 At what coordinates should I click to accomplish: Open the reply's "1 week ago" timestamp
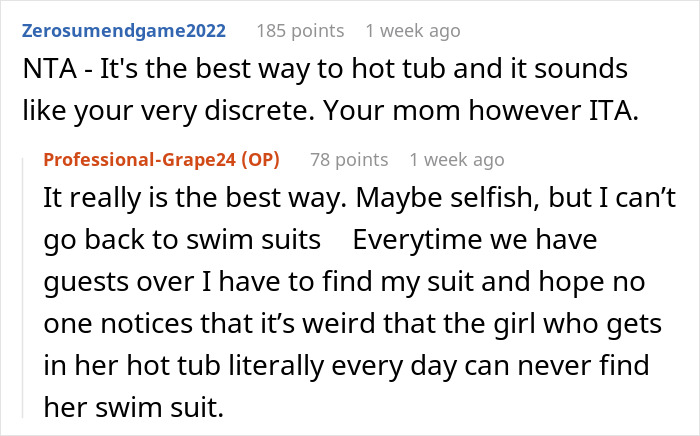457,160
